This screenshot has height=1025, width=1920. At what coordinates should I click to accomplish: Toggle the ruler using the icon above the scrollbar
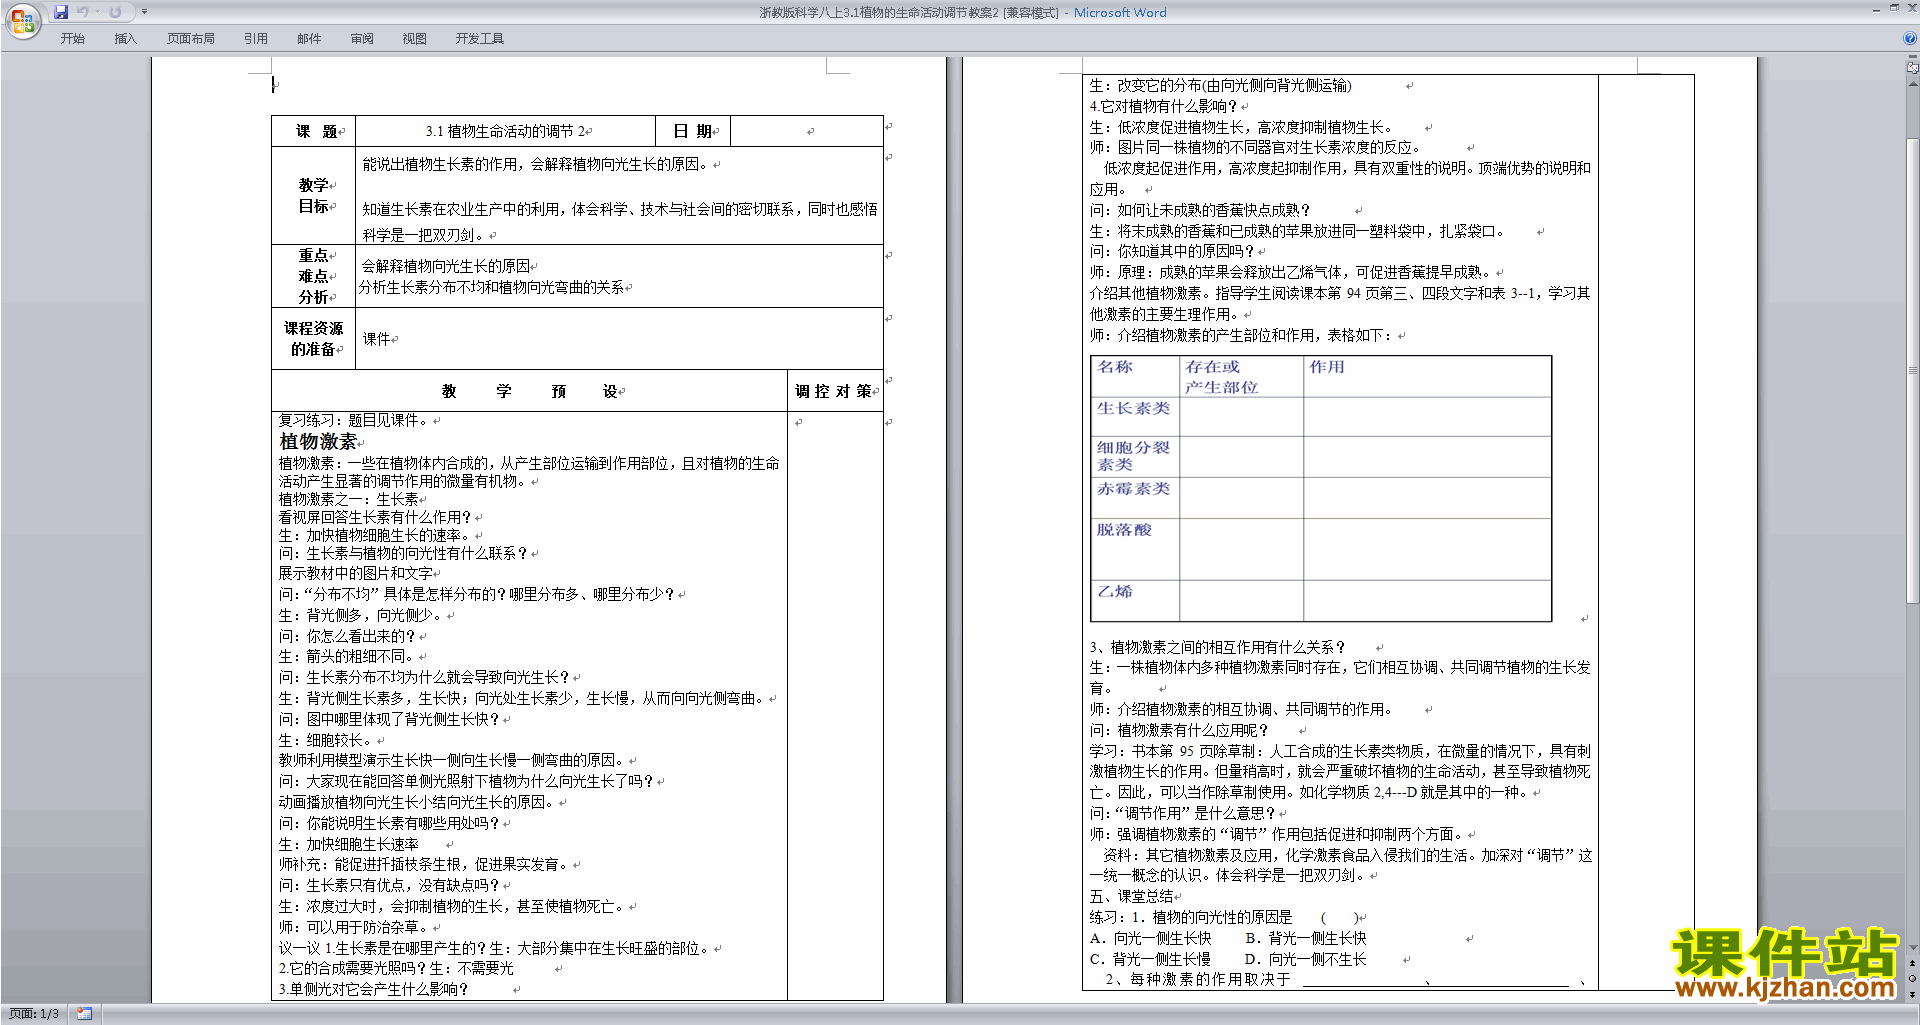1913,69
